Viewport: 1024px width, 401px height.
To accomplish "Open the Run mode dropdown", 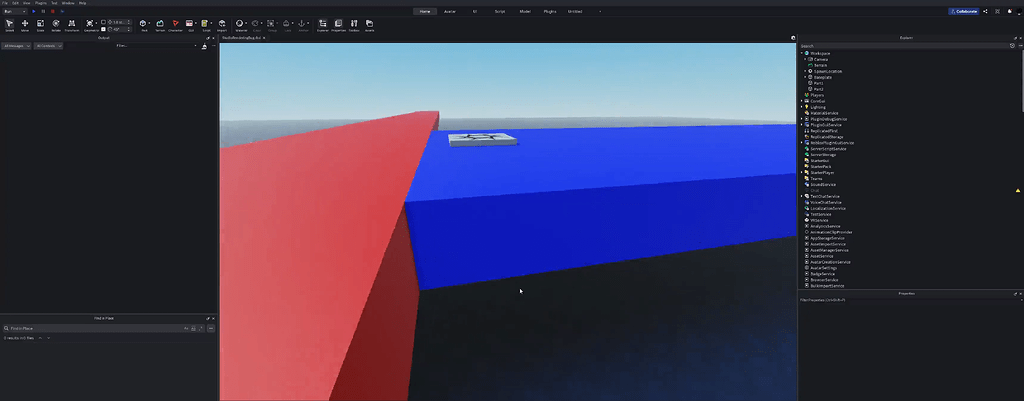I will click(x=14, y=11).
